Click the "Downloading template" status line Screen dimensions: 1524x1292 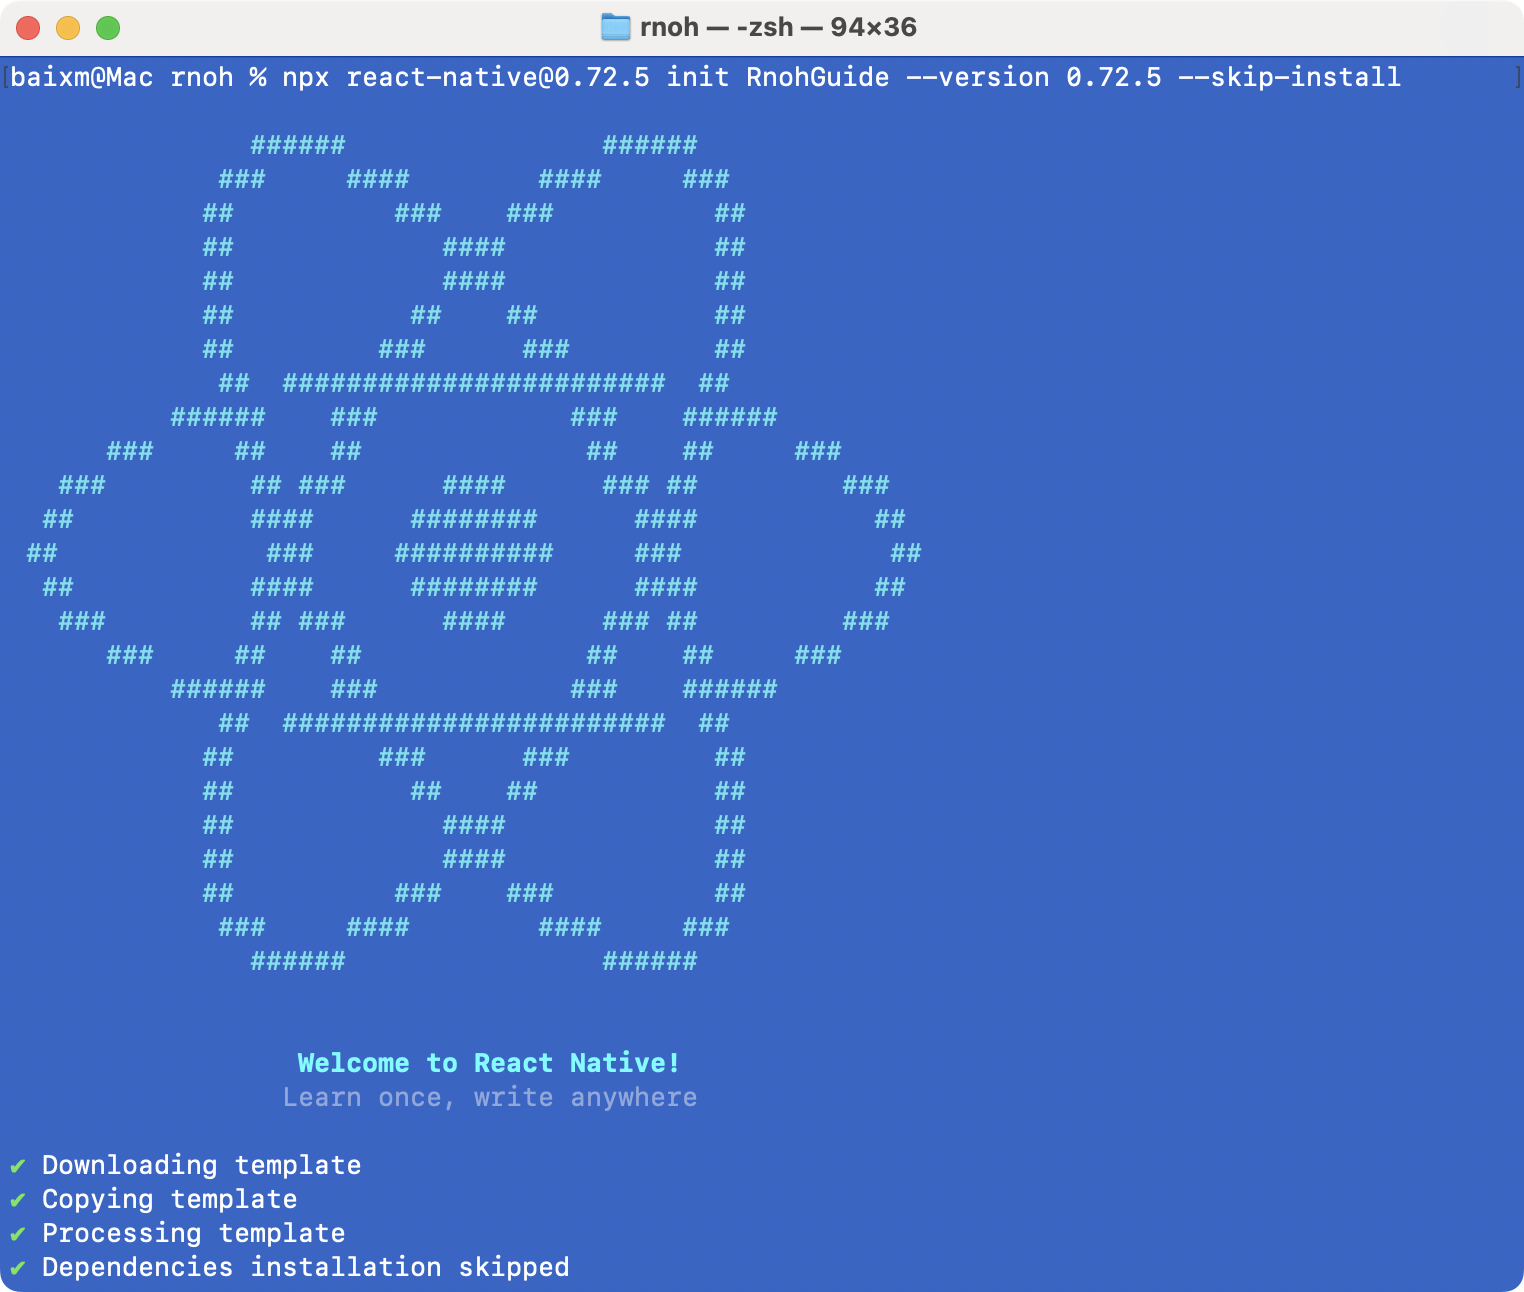[x=201, y=1165]
